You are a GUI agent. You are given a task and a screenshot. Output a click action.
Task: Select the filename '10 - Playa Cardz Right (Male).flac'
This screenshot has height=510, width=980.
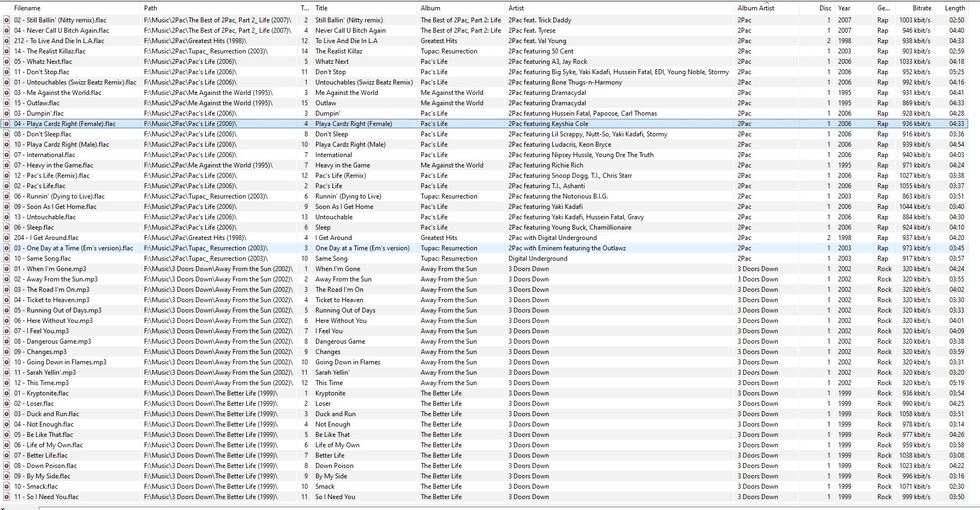(61, 144)
